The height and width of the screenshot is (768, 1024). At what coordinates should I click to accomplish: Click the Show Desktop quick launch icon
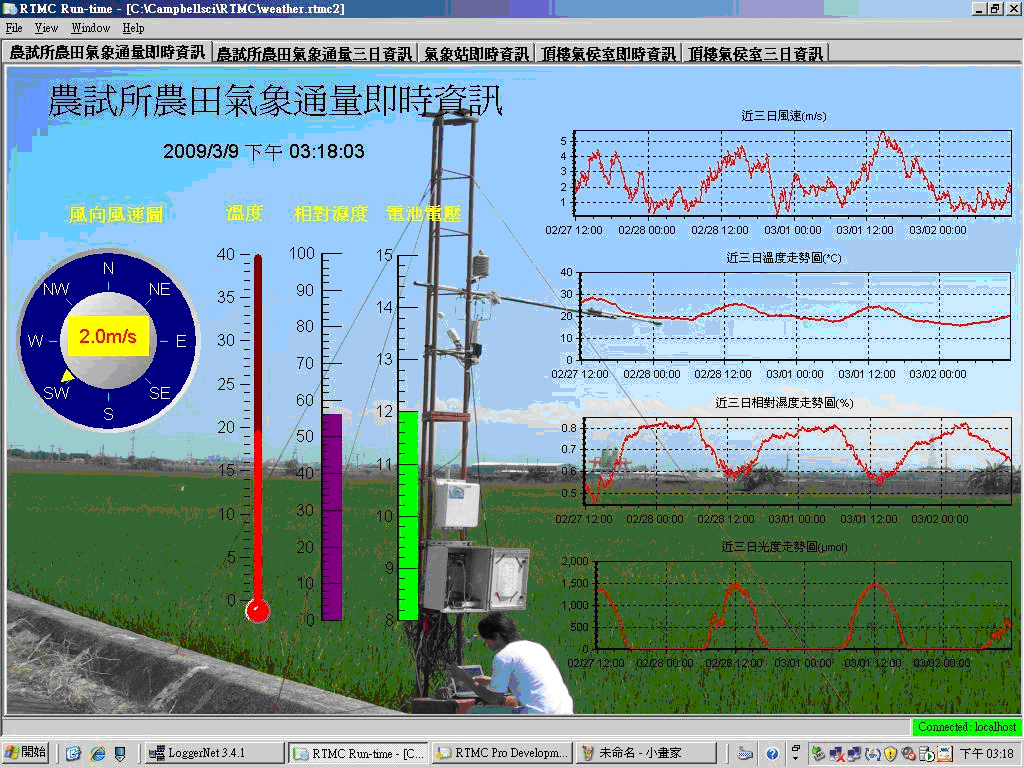tap(73, 753)
